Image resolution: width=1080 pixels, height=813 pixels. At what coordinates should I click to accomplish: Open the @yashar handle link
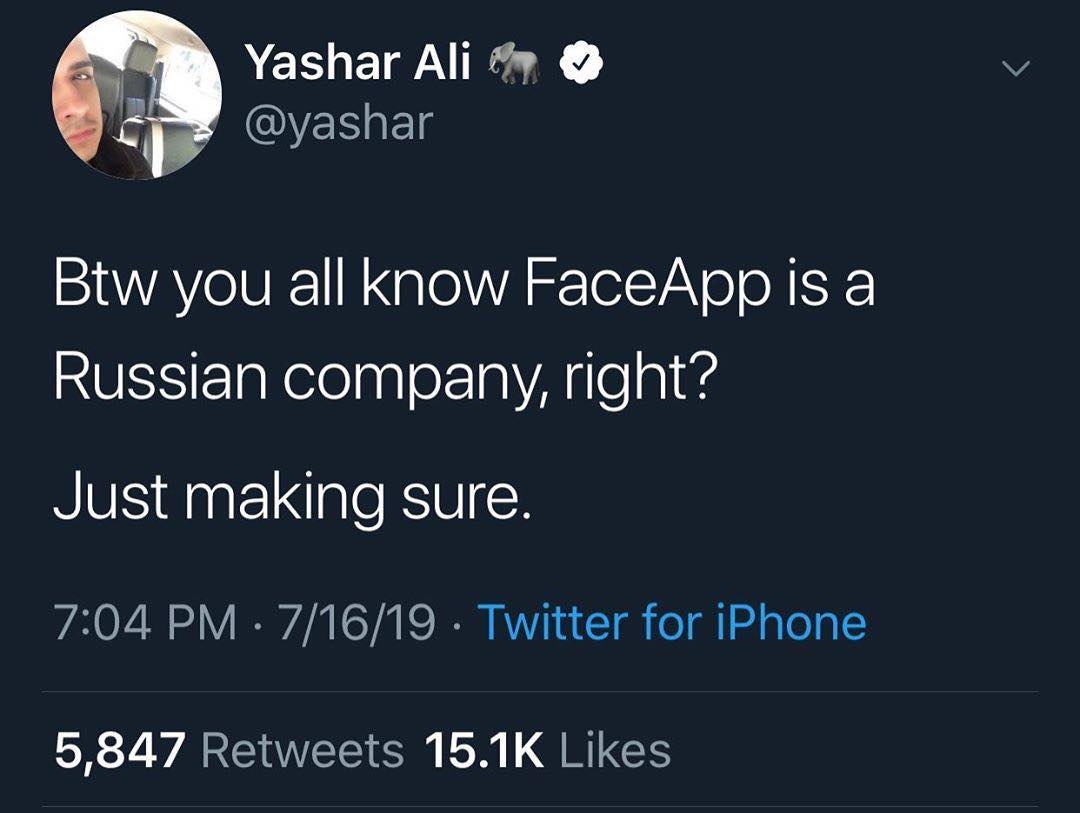[339, 123]
